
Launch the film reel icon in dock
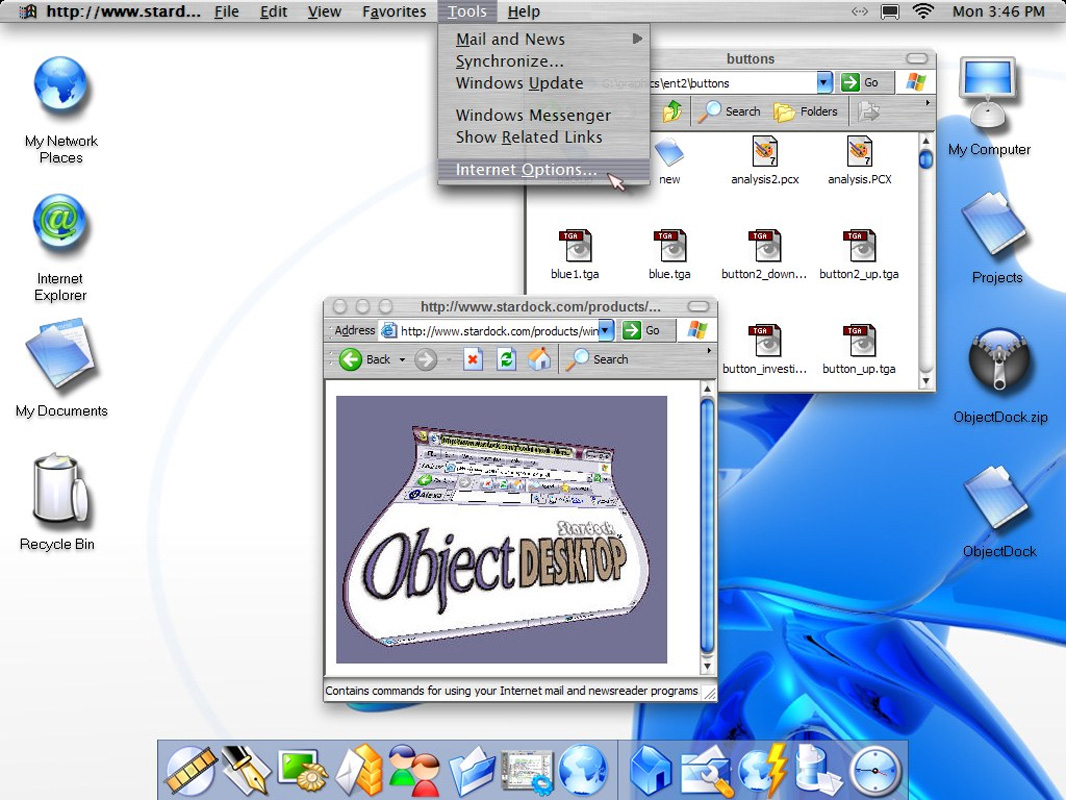coord(189,772)
